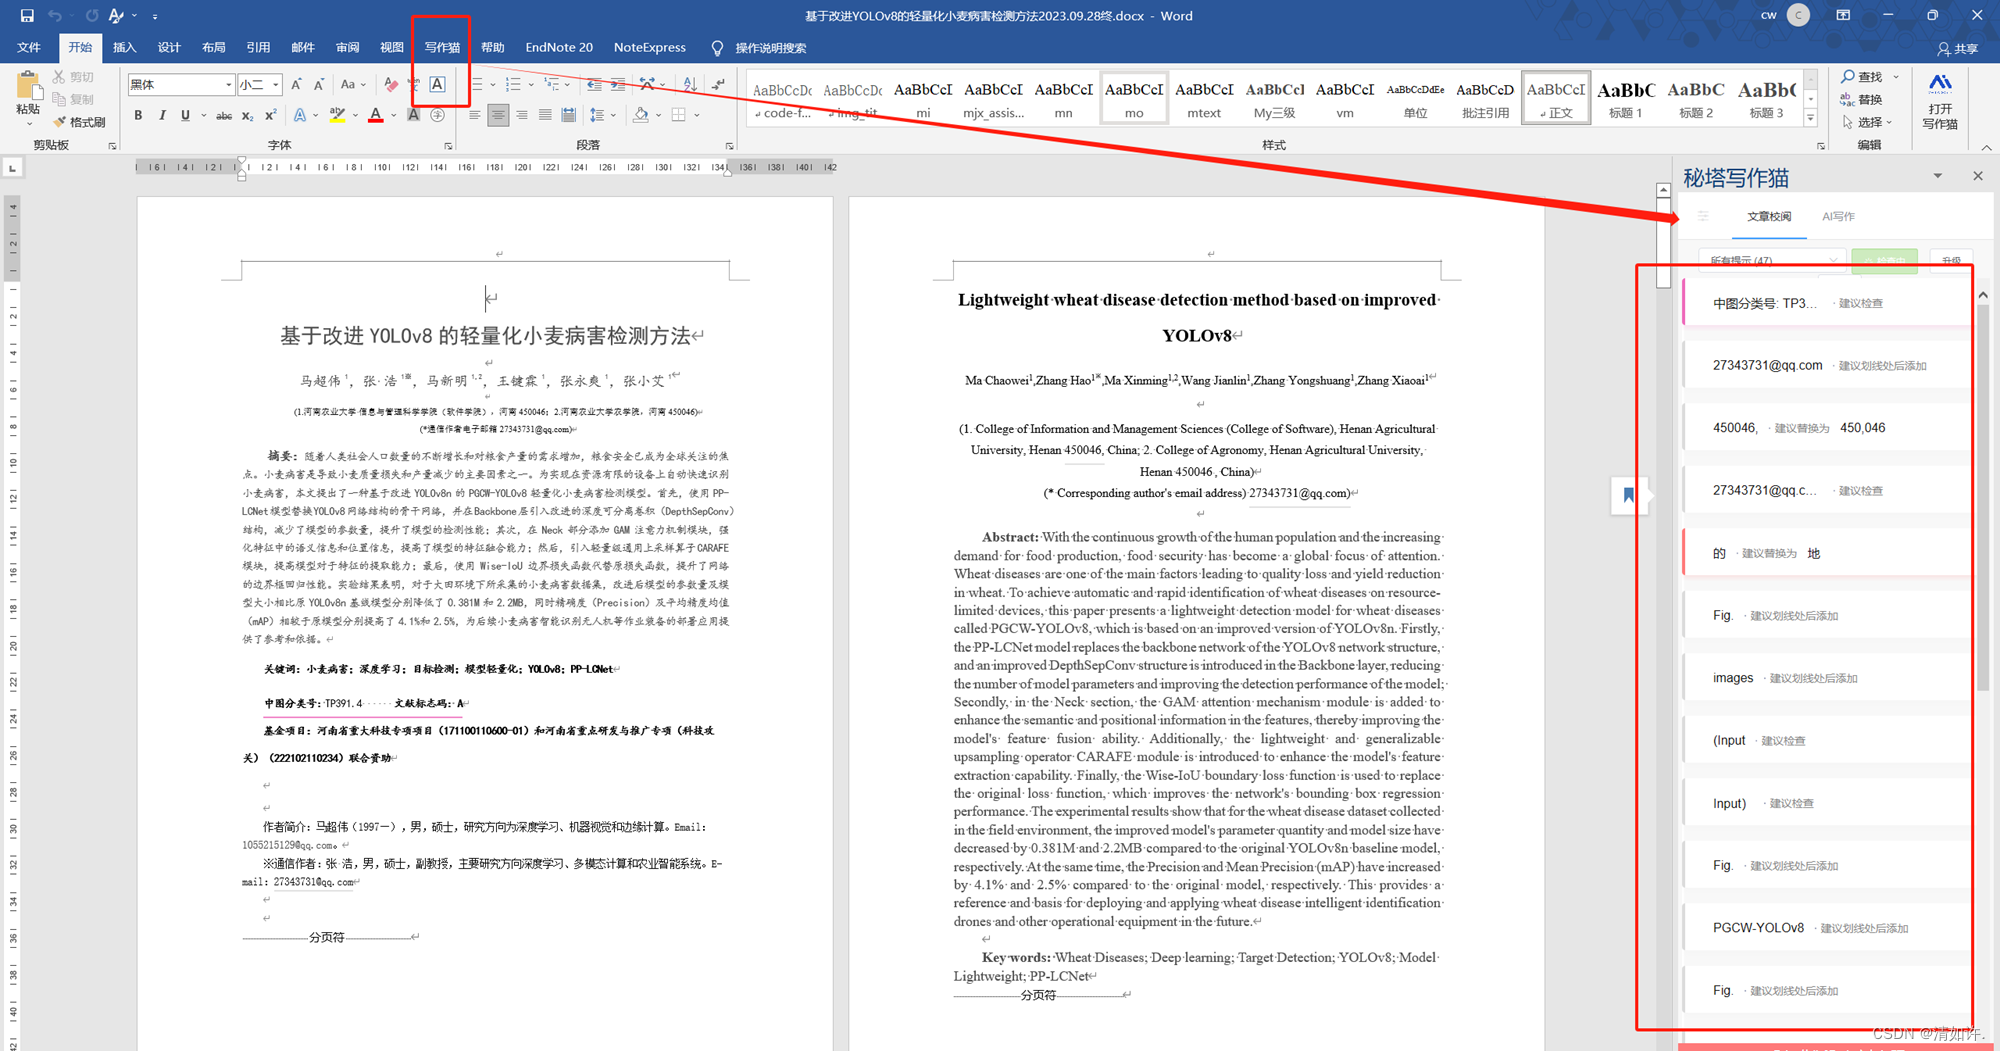Screen dimensions: 2000x1051
Task: Toggle Subscript formatting
Action: point(247,115)
